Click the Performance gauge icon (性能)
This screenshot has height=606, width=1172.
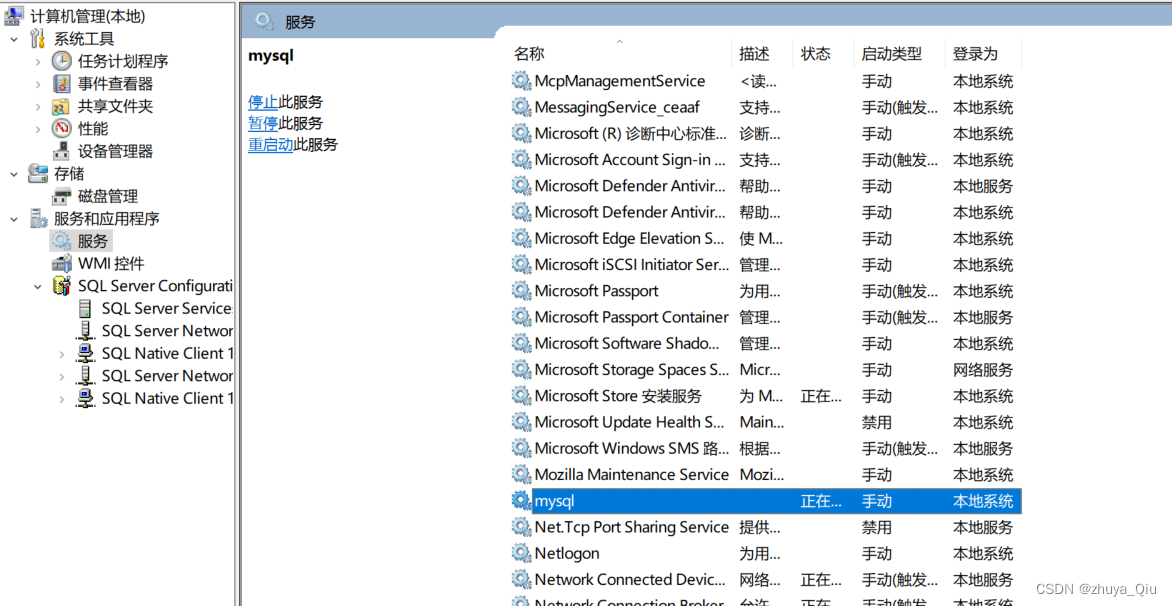tap(61, 129)
